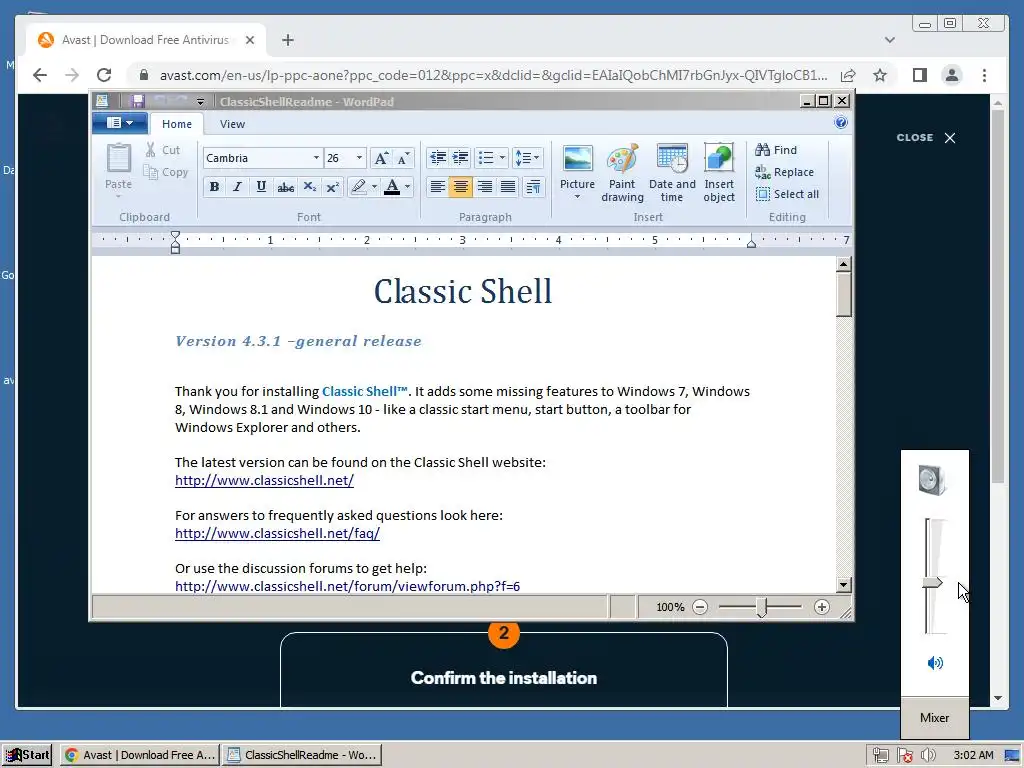1024x768 pixels.
Task: Click the speaker device icon in the volume popup
Action: [x=932, y=481]
